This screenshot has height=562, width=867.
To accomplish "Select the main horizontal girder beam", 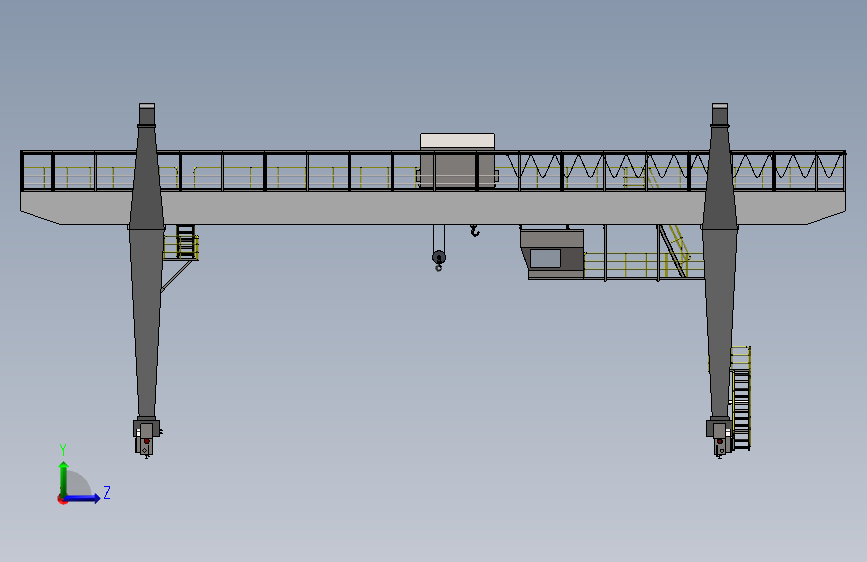I will [433, 207].
